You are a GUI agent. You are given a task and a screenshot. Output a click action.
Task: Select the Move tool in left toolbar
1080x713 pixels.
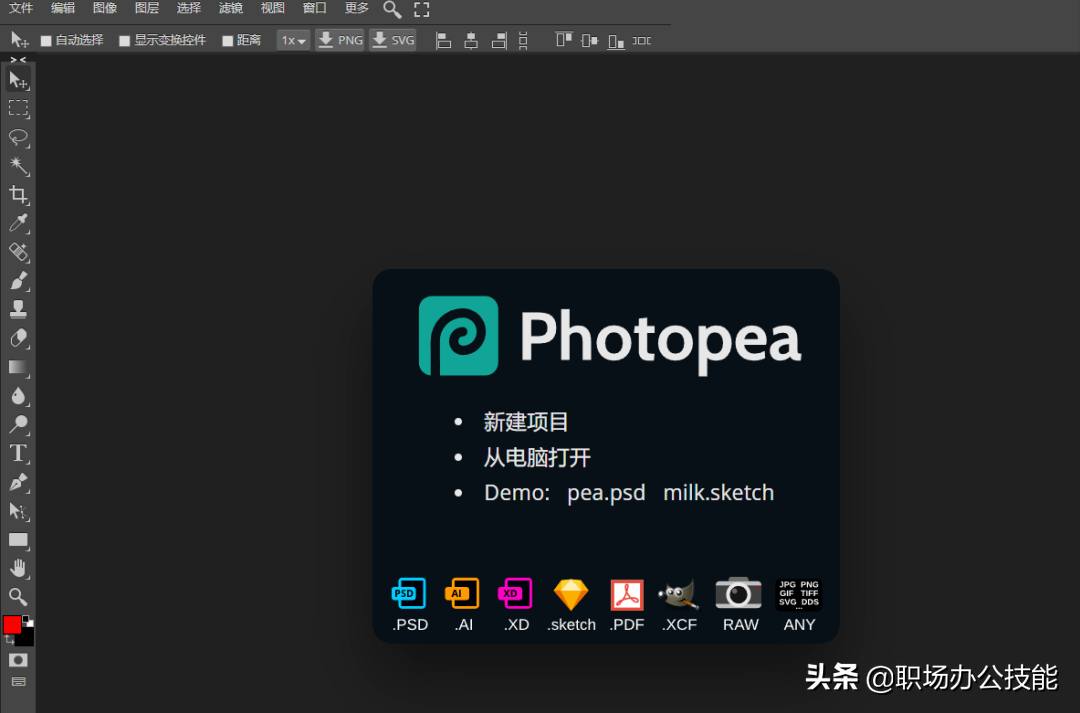pyautogui.click(x=18, y=80)
